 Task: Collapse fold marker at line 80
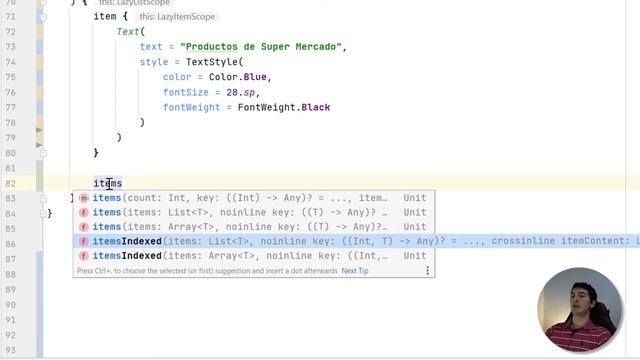(43, 153)
